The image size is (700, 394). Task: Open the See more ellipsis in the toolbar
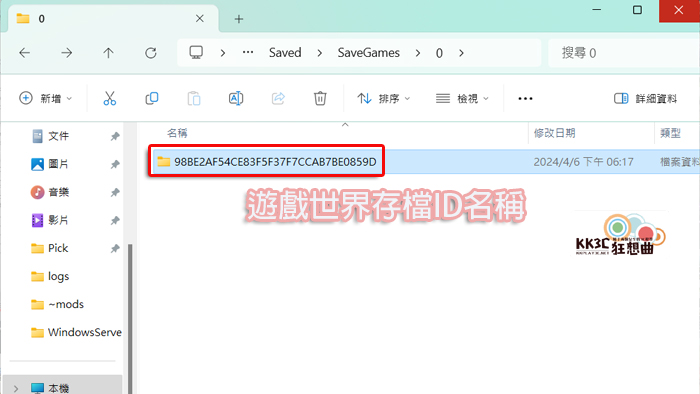pos(525,99)
